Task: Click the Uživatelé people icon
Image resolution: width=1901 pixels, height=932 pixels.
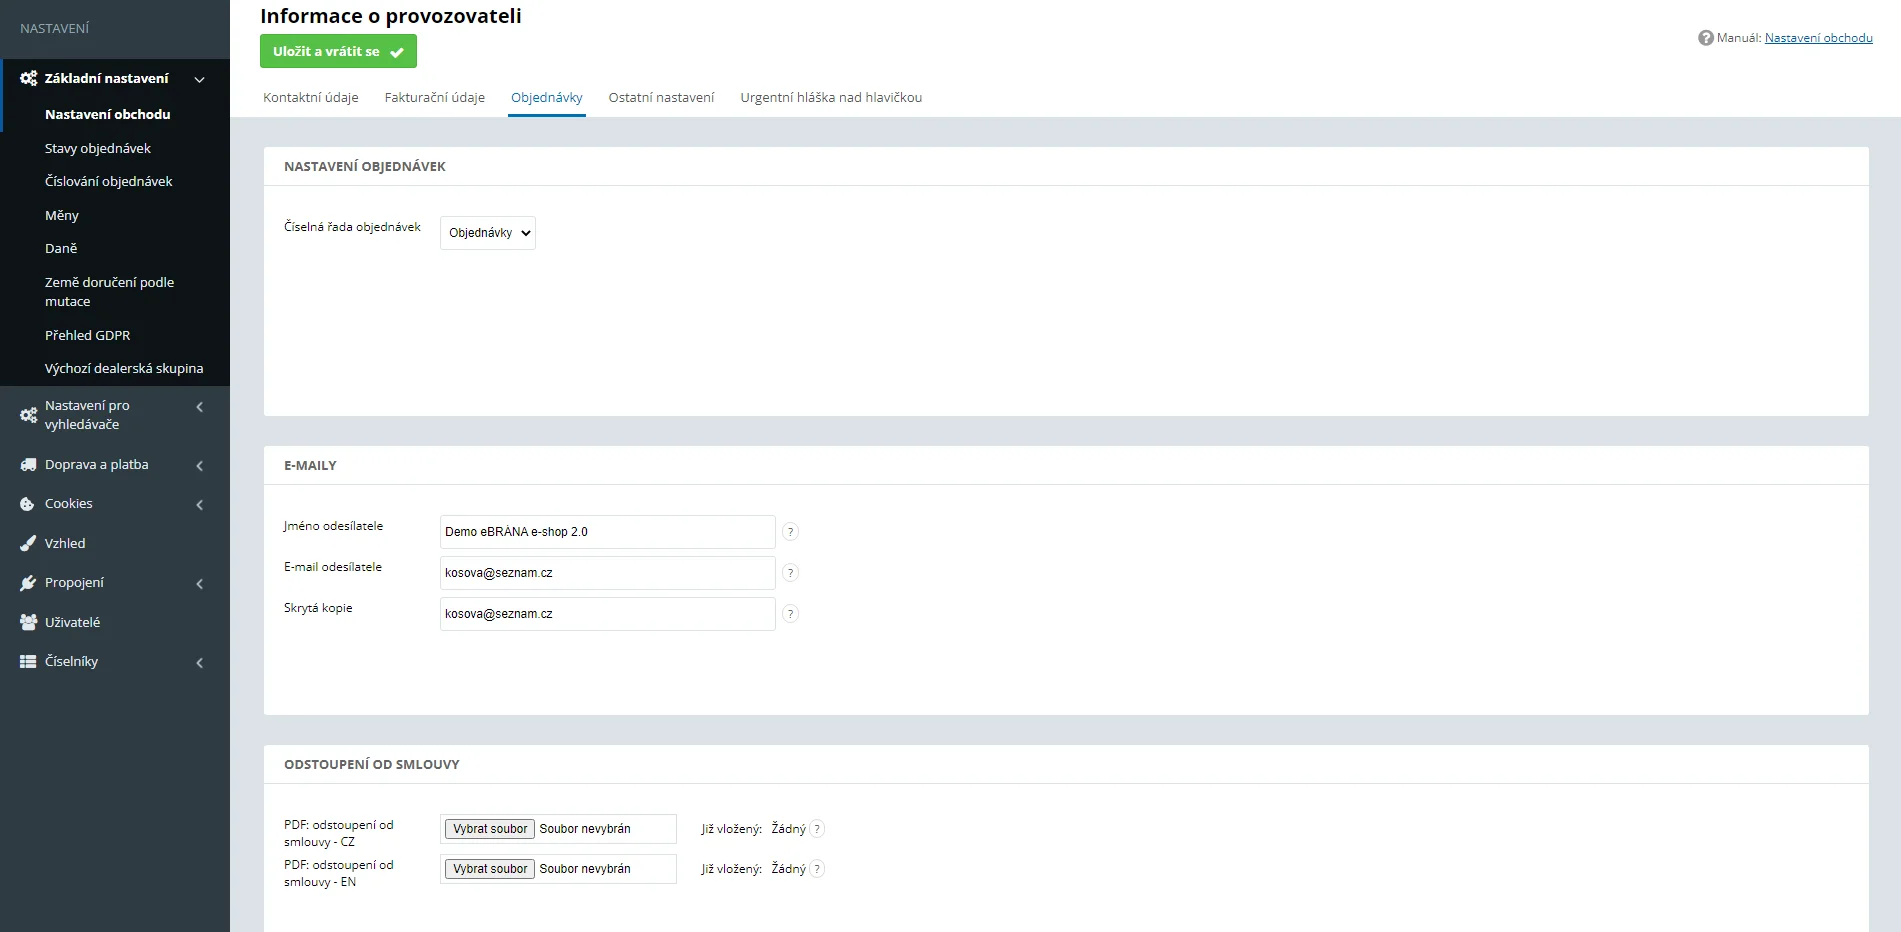Action: click(28, 622)
